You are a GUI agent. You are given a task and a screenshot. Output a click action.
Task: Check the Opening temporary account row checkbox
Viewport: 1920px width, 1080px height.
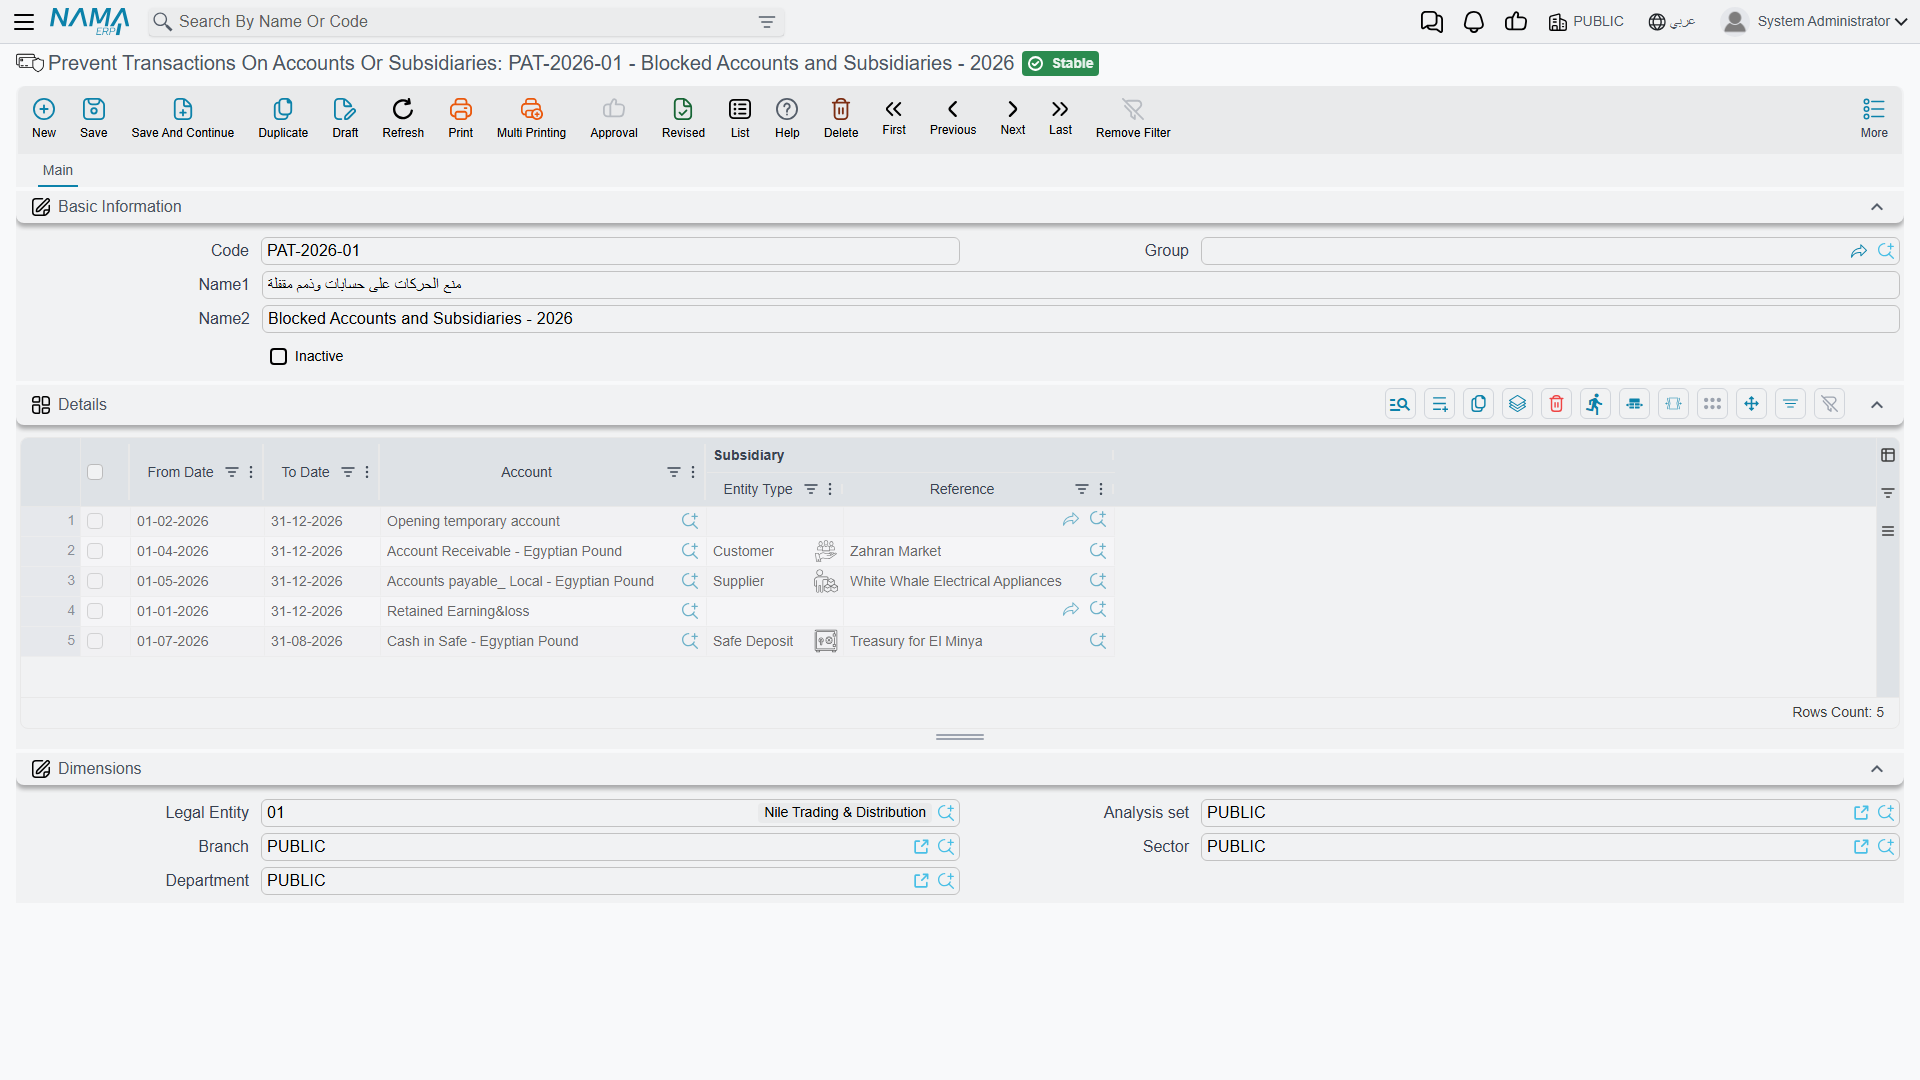95,521
